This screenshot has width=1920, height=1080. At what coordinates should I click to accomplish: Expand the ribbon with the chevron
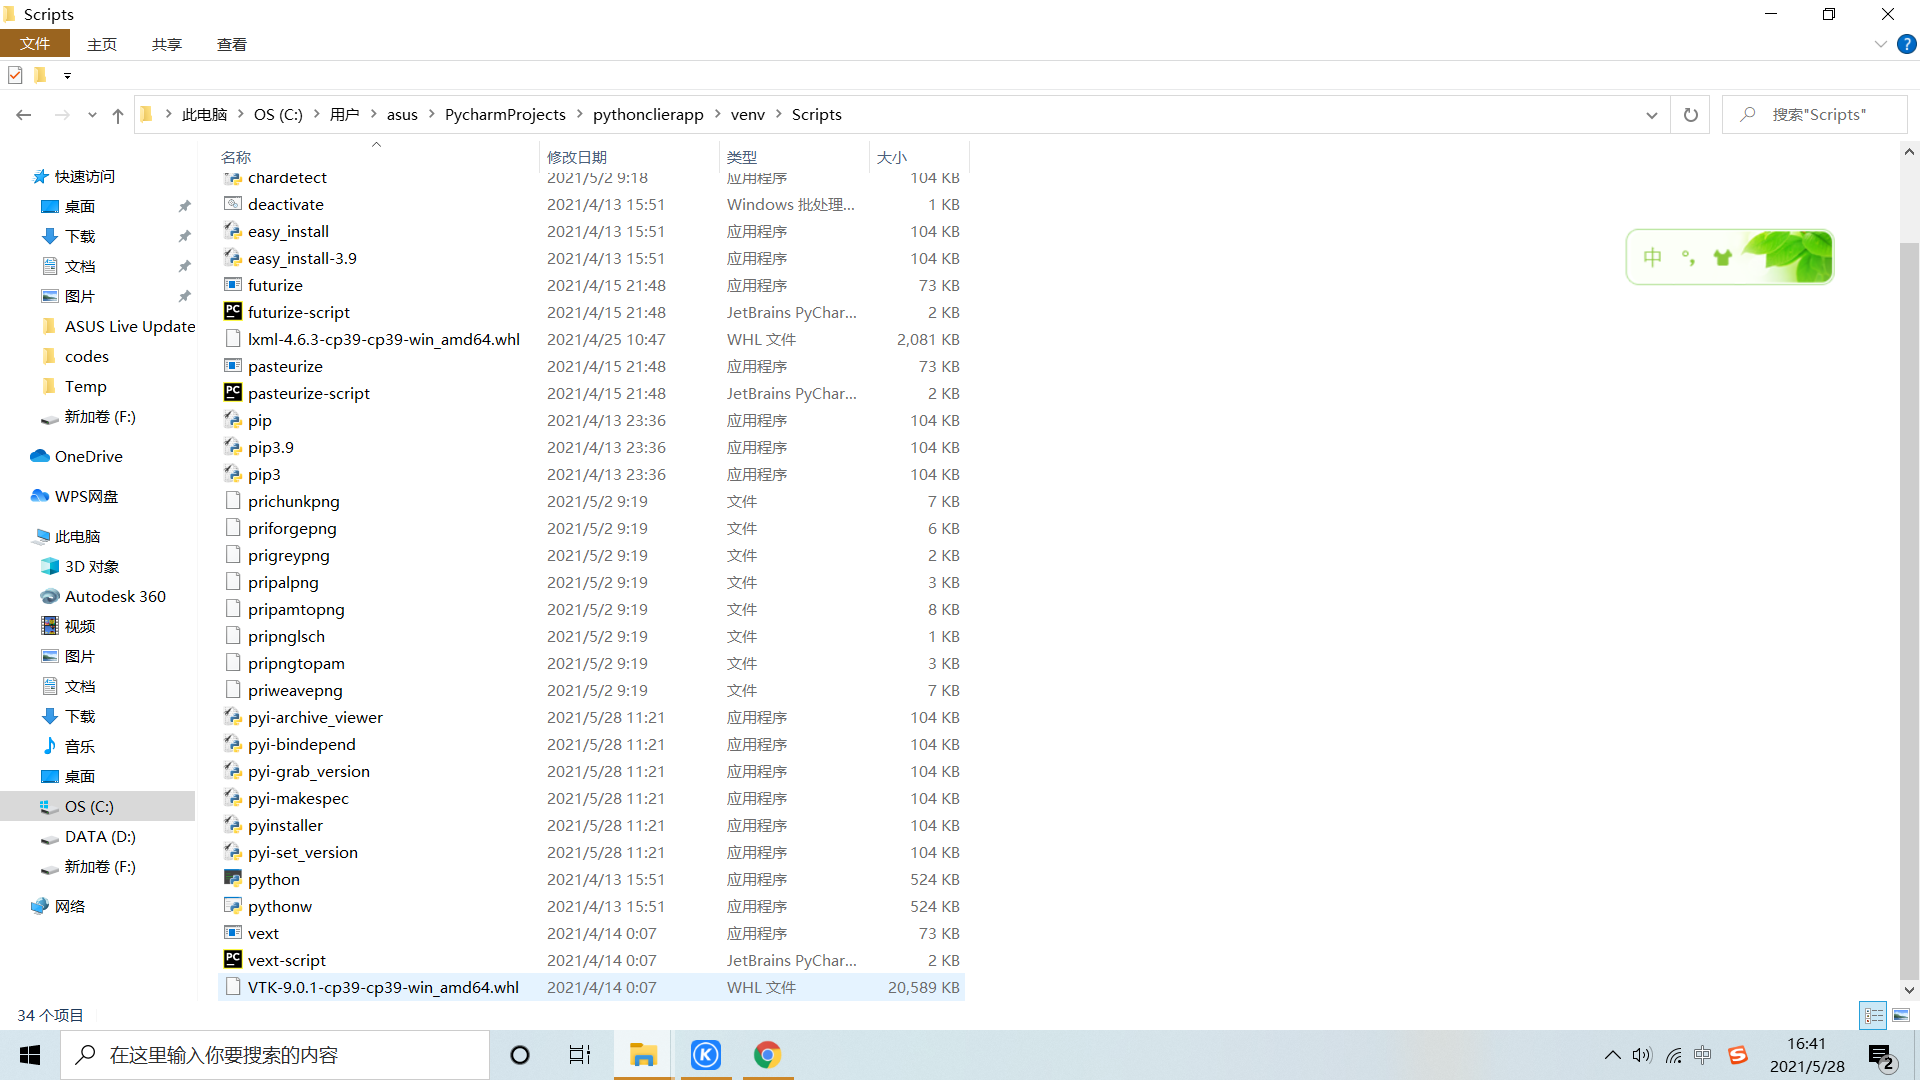(1880, 44)
